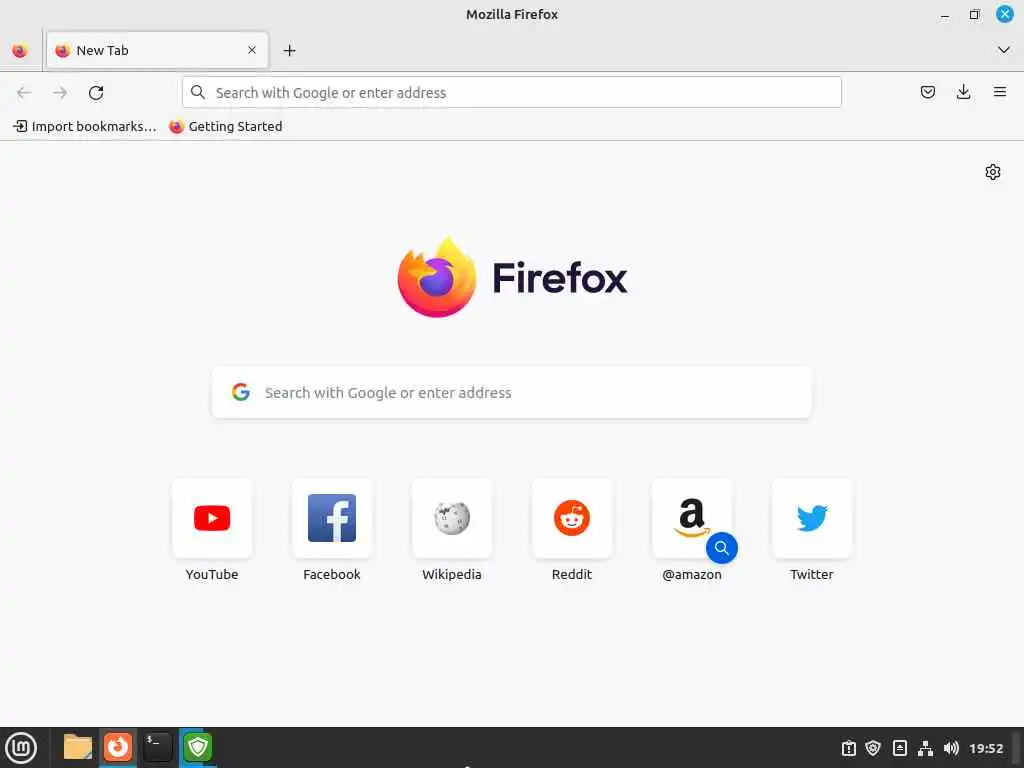The height and width of the screenshot is (768, 1024).
Task: Open the Facebook shortcut tile
Action: click(332, 519)
